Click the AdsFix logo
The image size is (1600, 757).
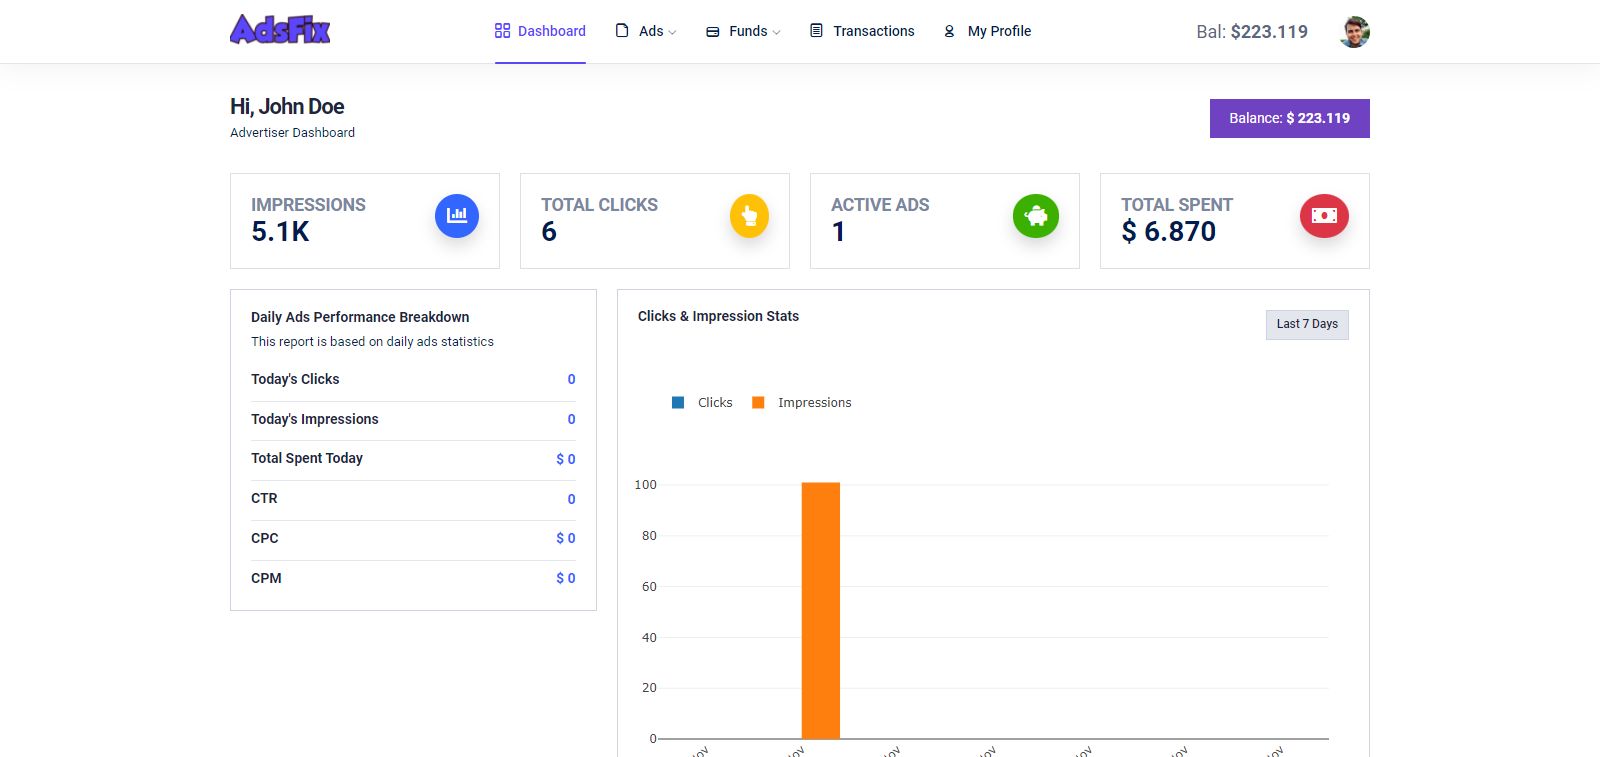pos(280,30)
